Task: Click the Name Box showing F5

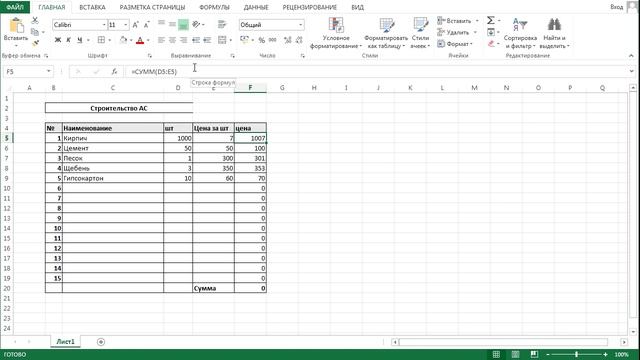Action: point(28,71)
